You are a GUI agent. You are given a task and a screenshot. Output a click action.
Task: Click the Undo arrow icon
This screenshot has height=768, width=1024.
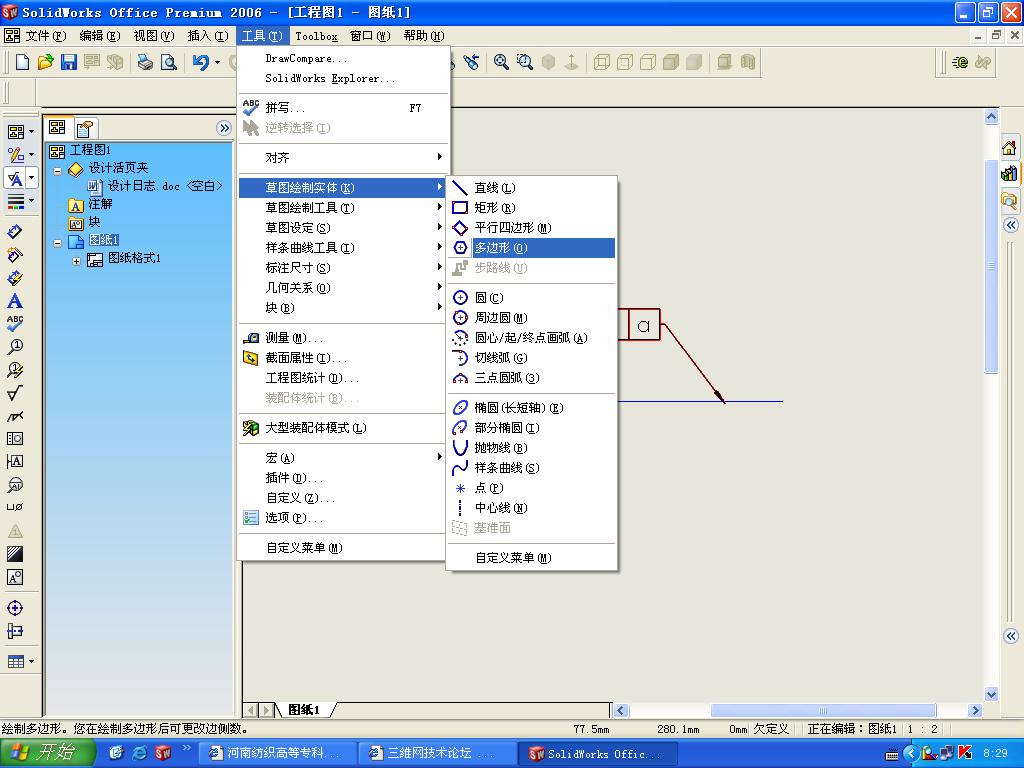200,62
